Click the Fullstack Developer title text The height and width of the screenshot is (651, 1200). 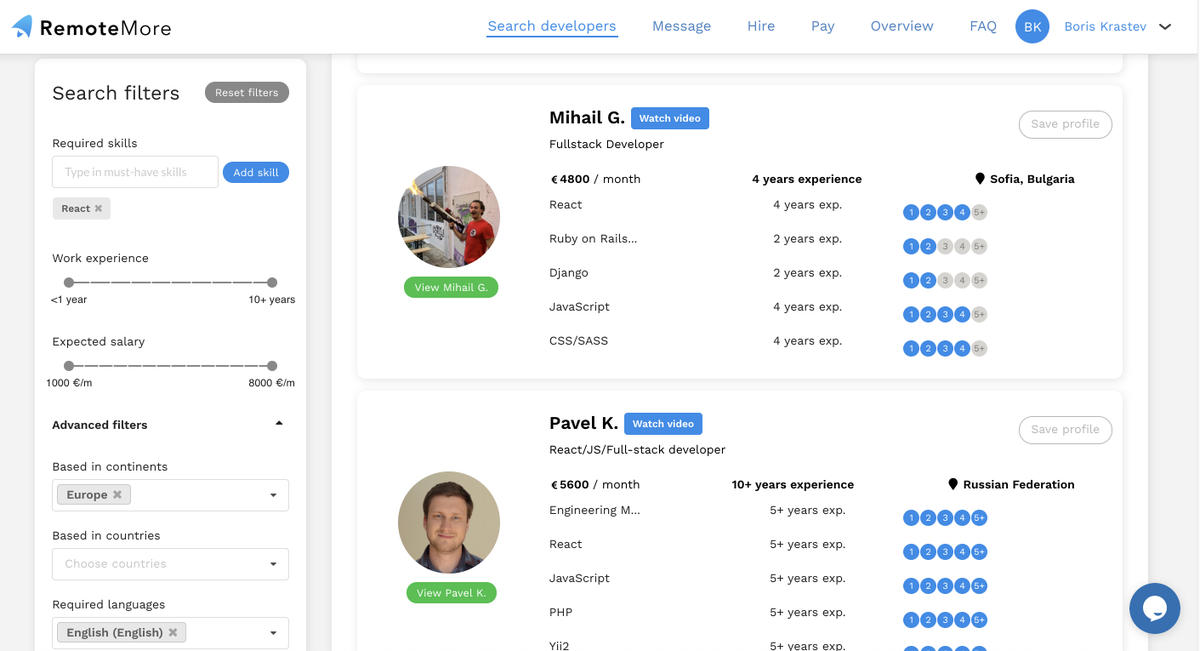(606, 144)
